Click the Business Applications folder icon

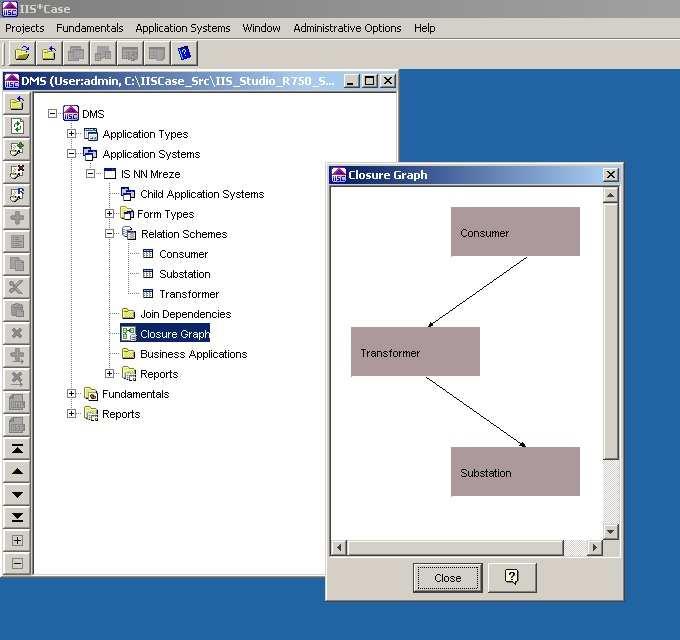(x=128, y=353)
